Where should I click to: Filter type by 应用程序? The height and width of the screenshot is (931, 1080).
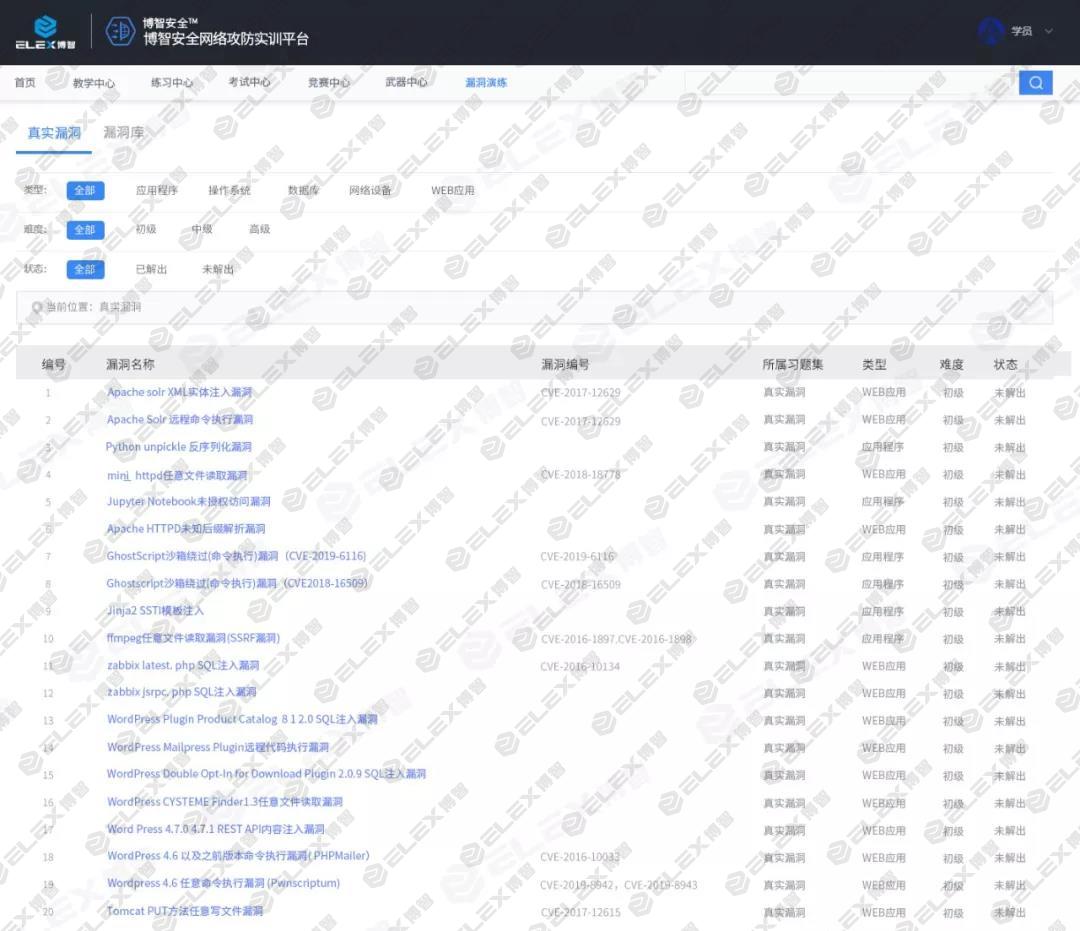(x=156, y=191)
